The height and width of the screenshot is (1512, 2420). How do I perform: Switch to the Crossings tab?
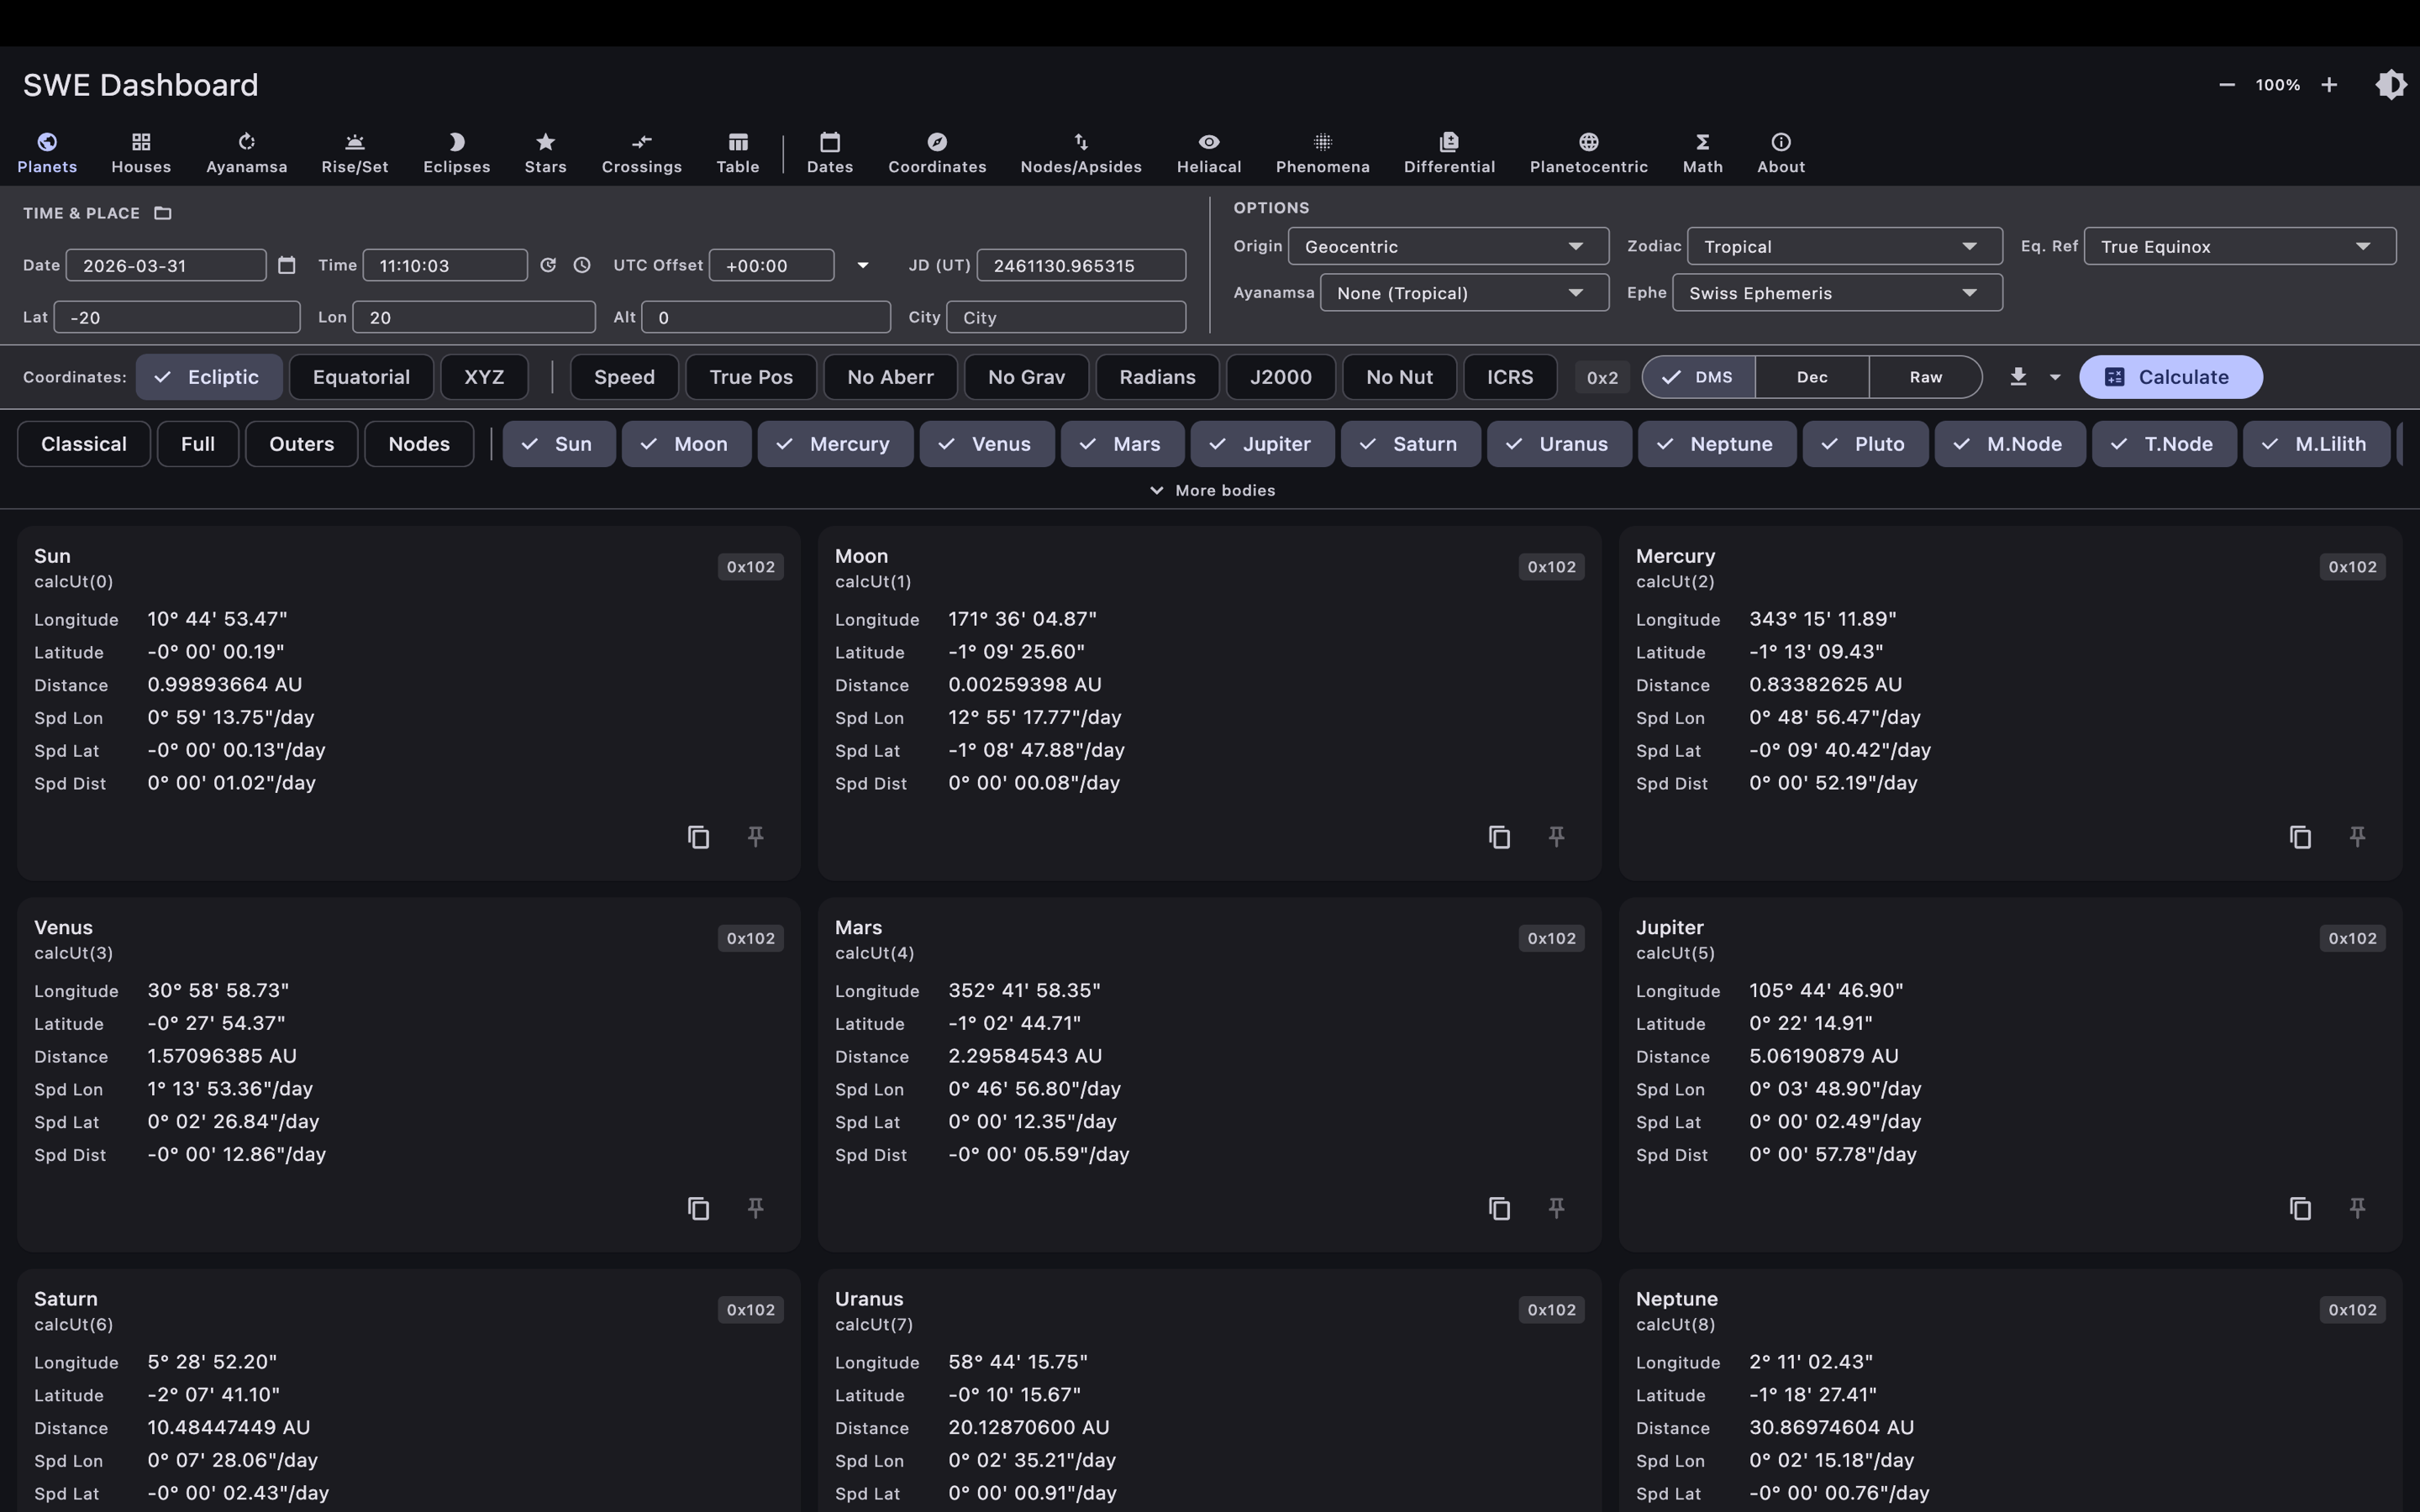(642, 153)
